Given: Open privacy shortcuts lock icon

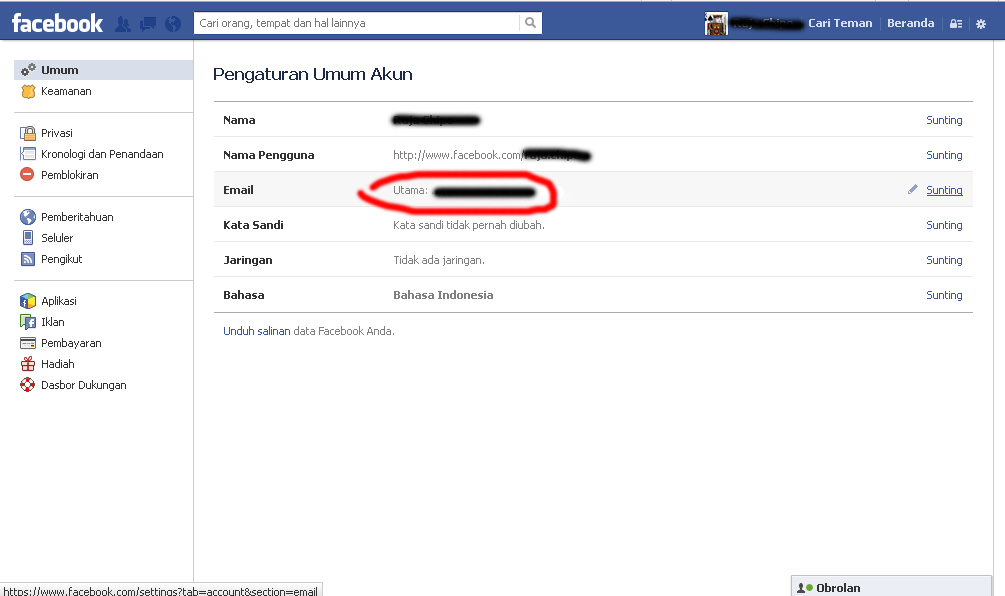Looking at the screenshot, I should point(956,24).
